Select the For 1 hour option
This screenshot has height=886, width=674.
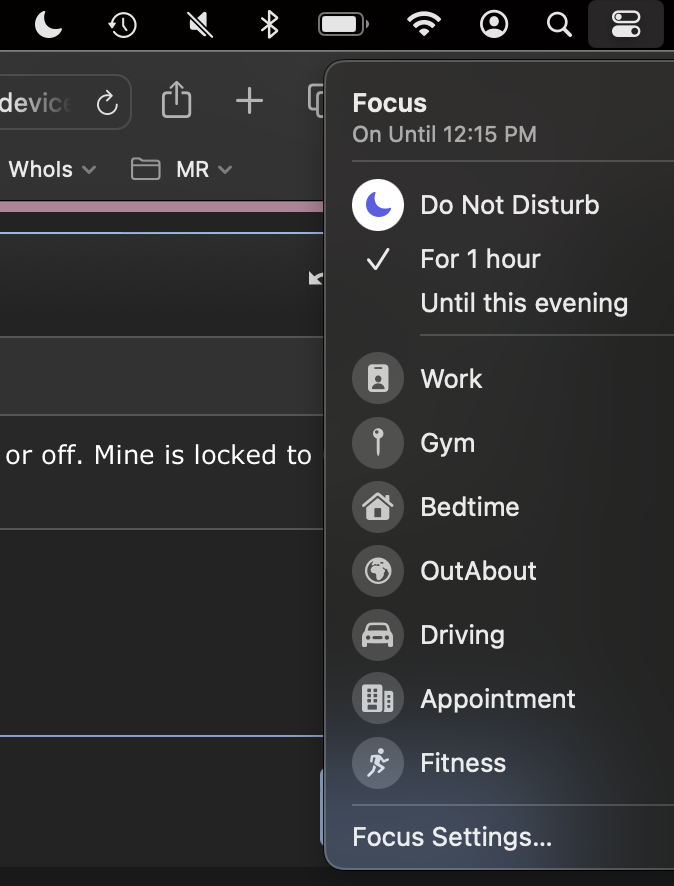coord(480,259)
